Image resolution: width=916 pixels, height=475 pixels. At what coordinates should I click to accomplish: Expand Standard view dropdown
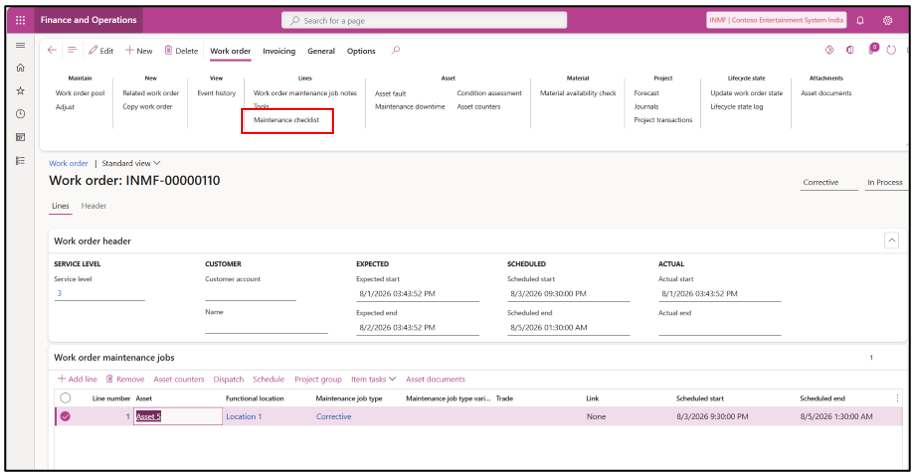[x=131, y=163]
